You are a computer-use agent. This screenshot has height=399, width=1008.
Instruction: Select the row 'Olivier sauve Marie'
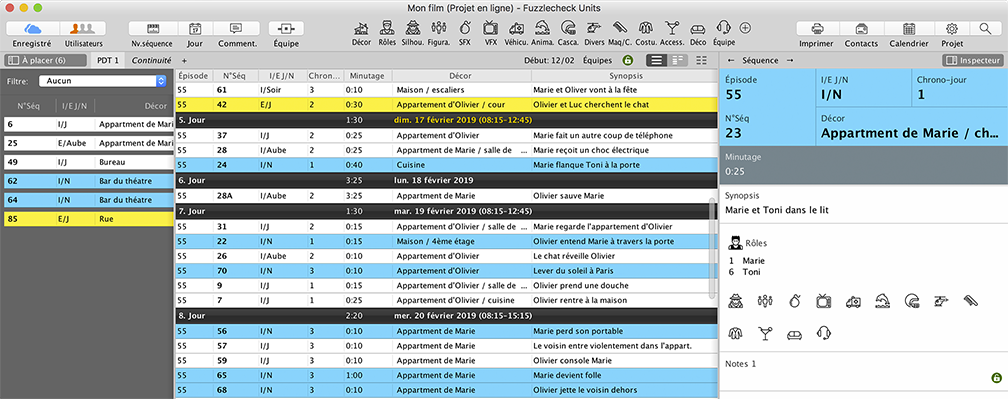[446, 195]
